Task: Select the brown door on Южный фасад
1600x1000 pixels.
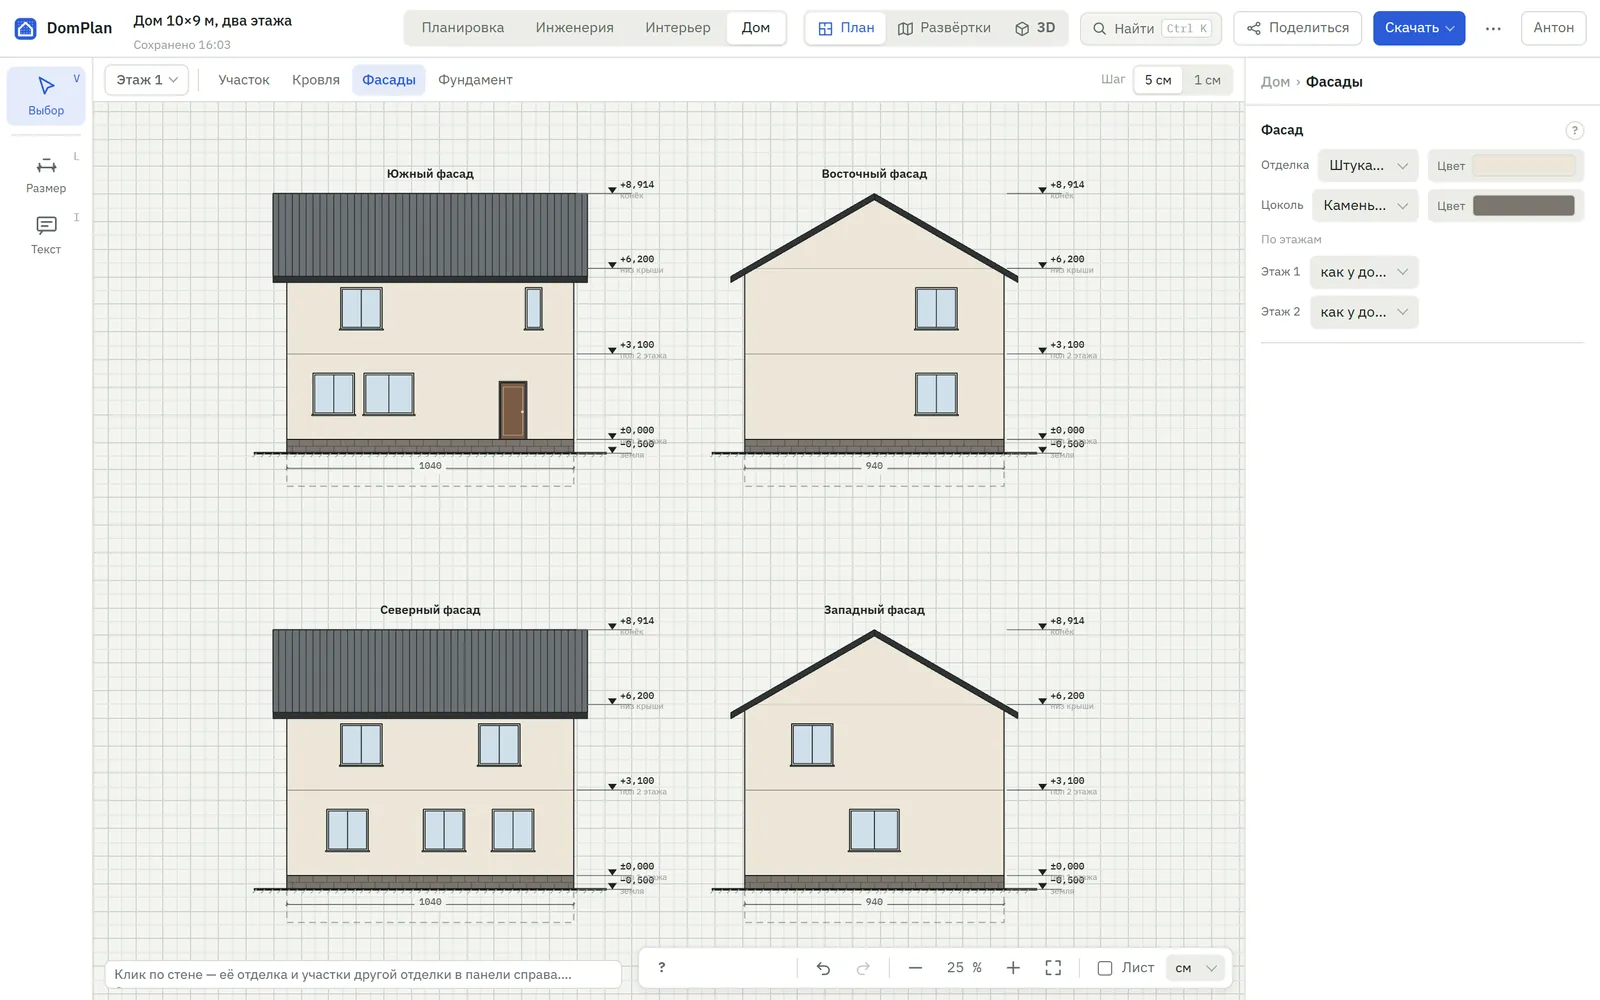Action: [x=513, y=410]
